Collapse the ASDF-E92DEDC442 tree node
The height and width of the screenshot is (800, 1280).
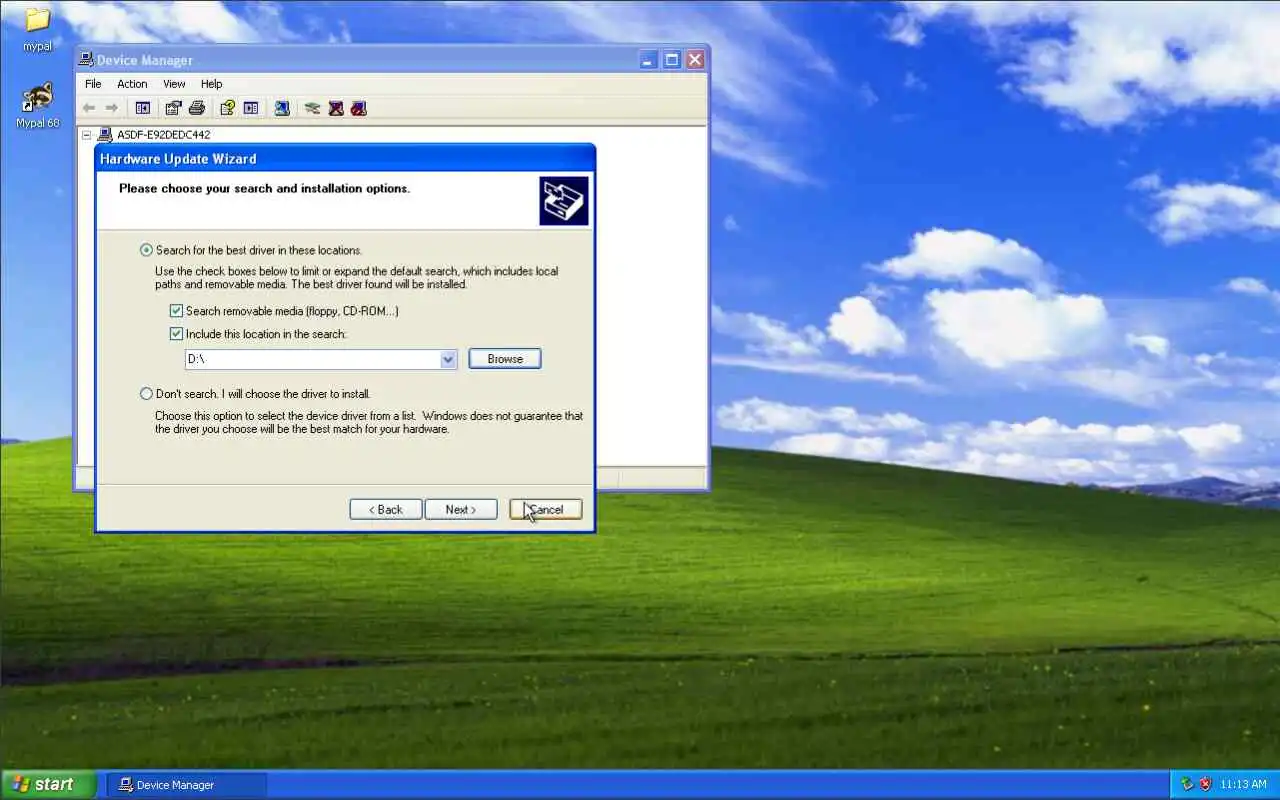(x=87, y=135)
